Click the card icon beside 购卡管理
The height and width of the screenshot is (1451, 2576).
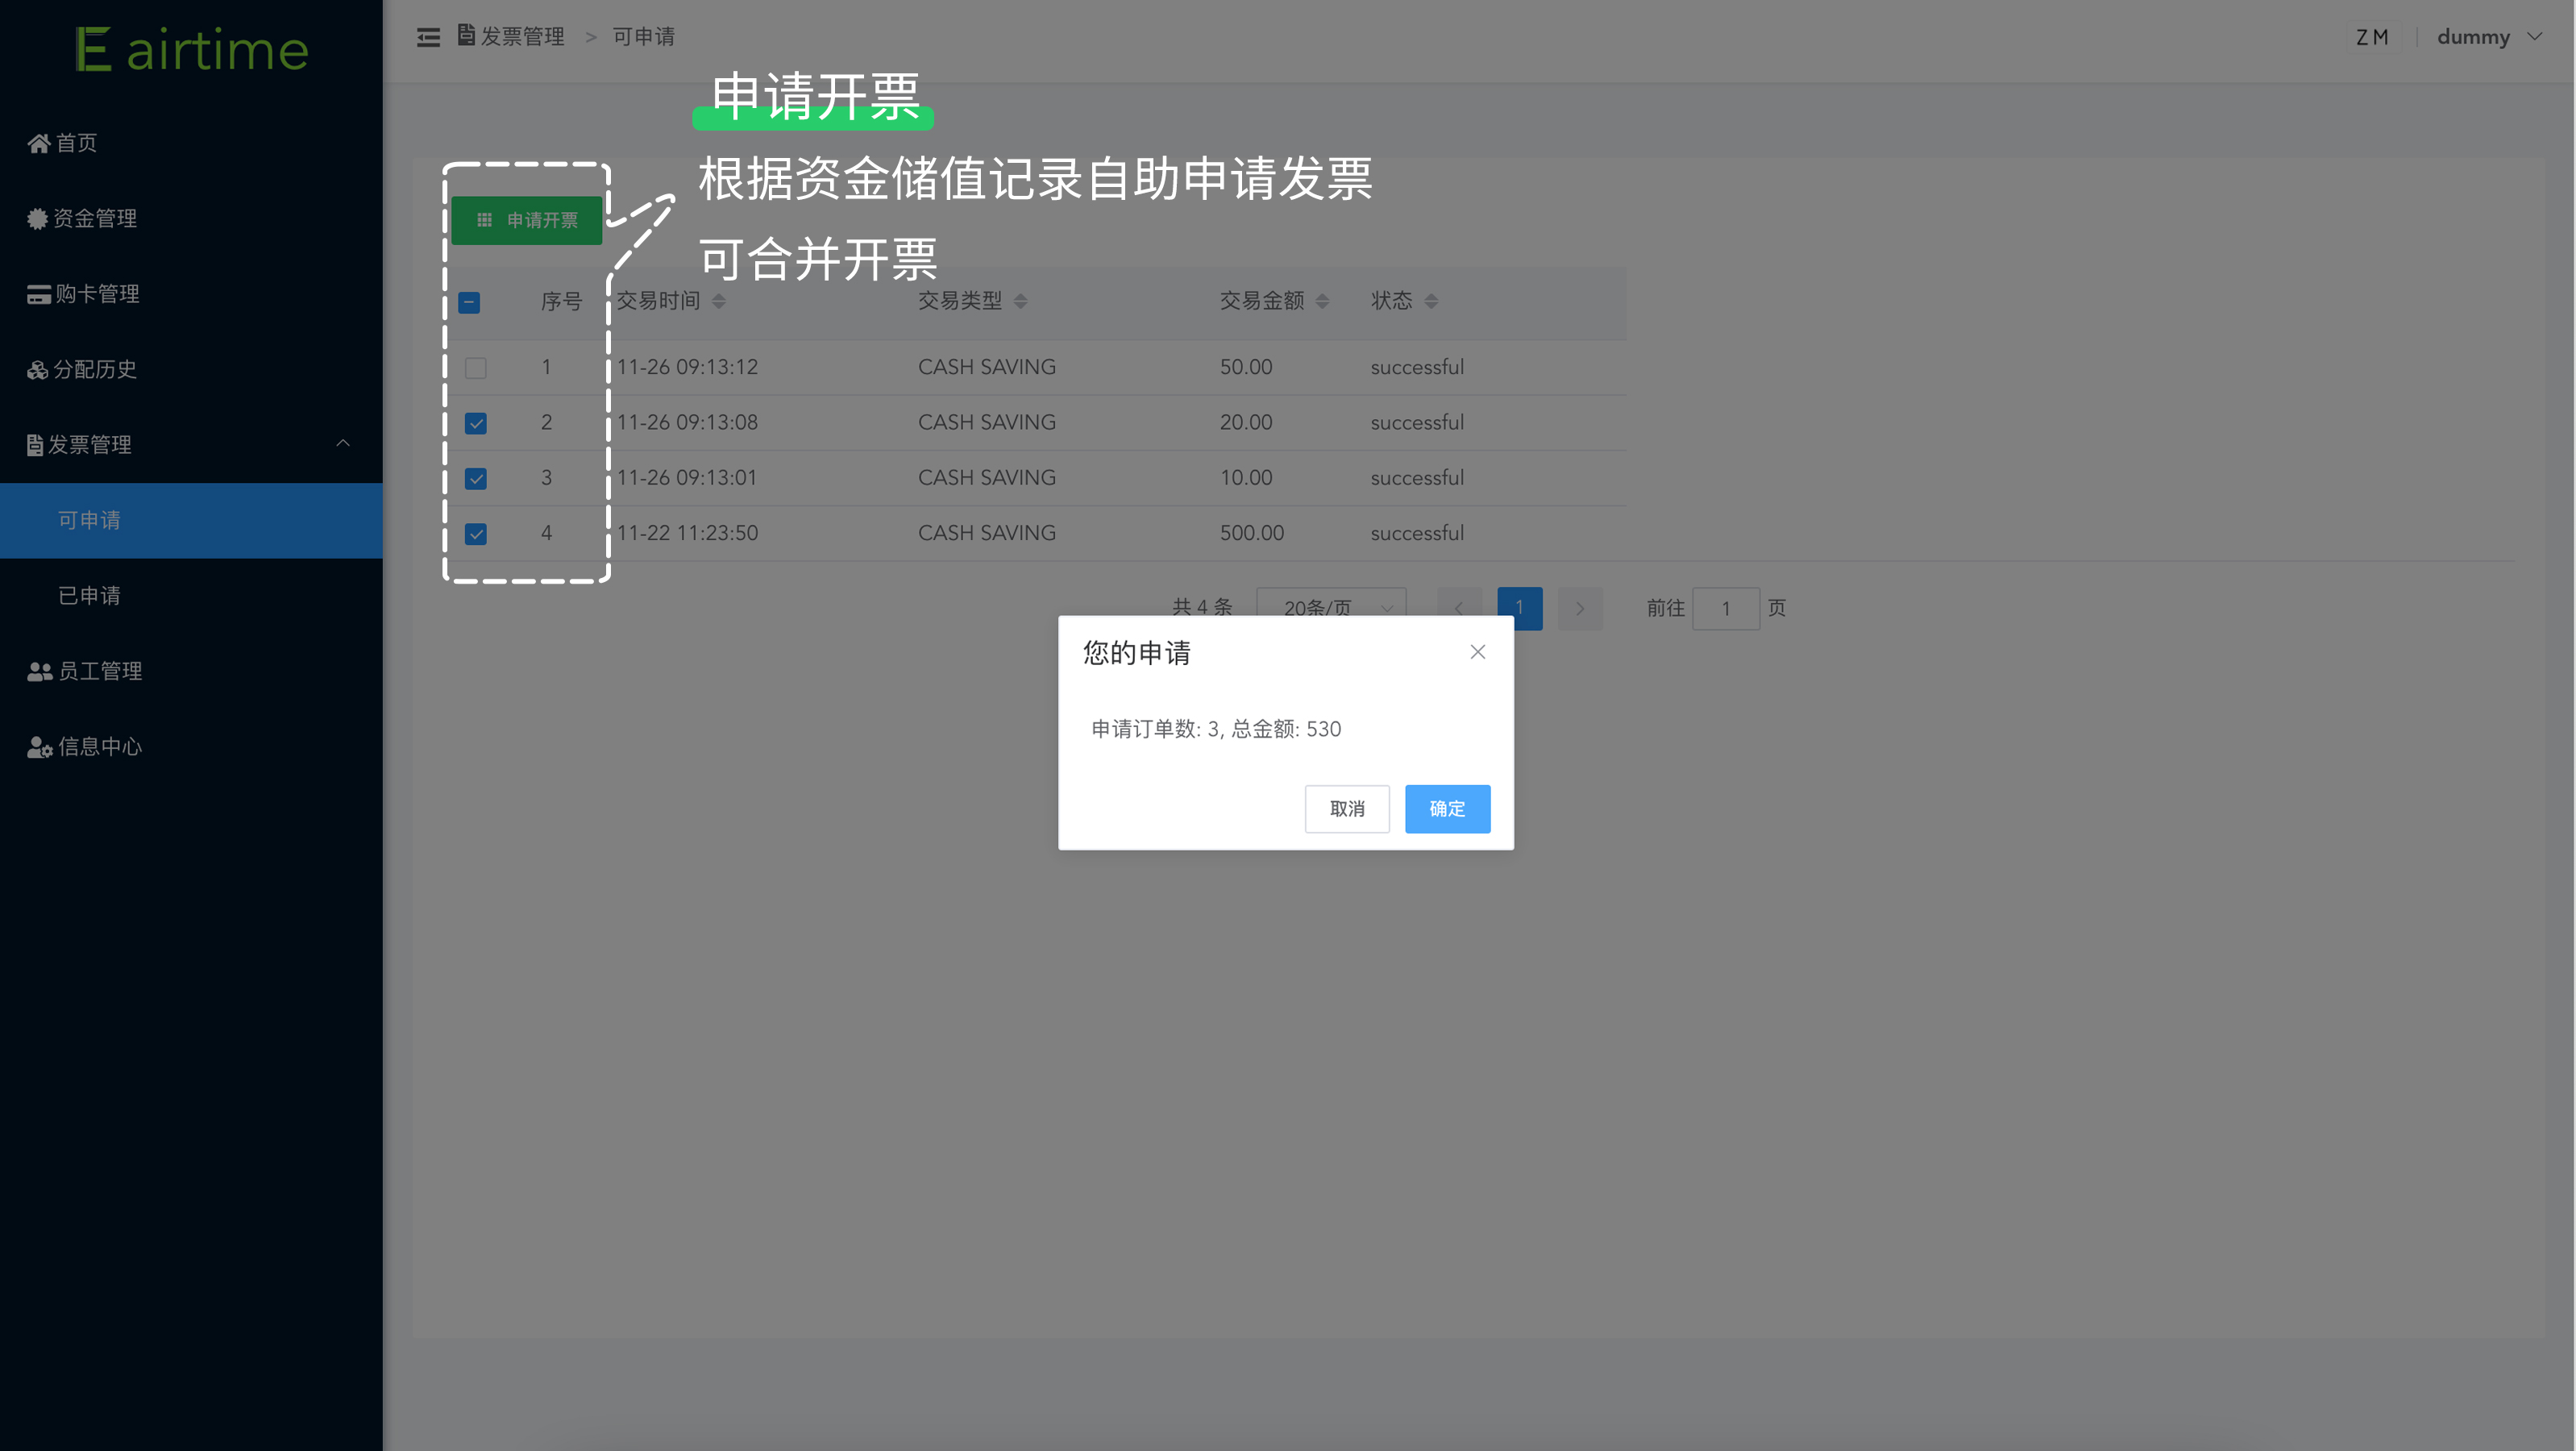tap(39, 294)
